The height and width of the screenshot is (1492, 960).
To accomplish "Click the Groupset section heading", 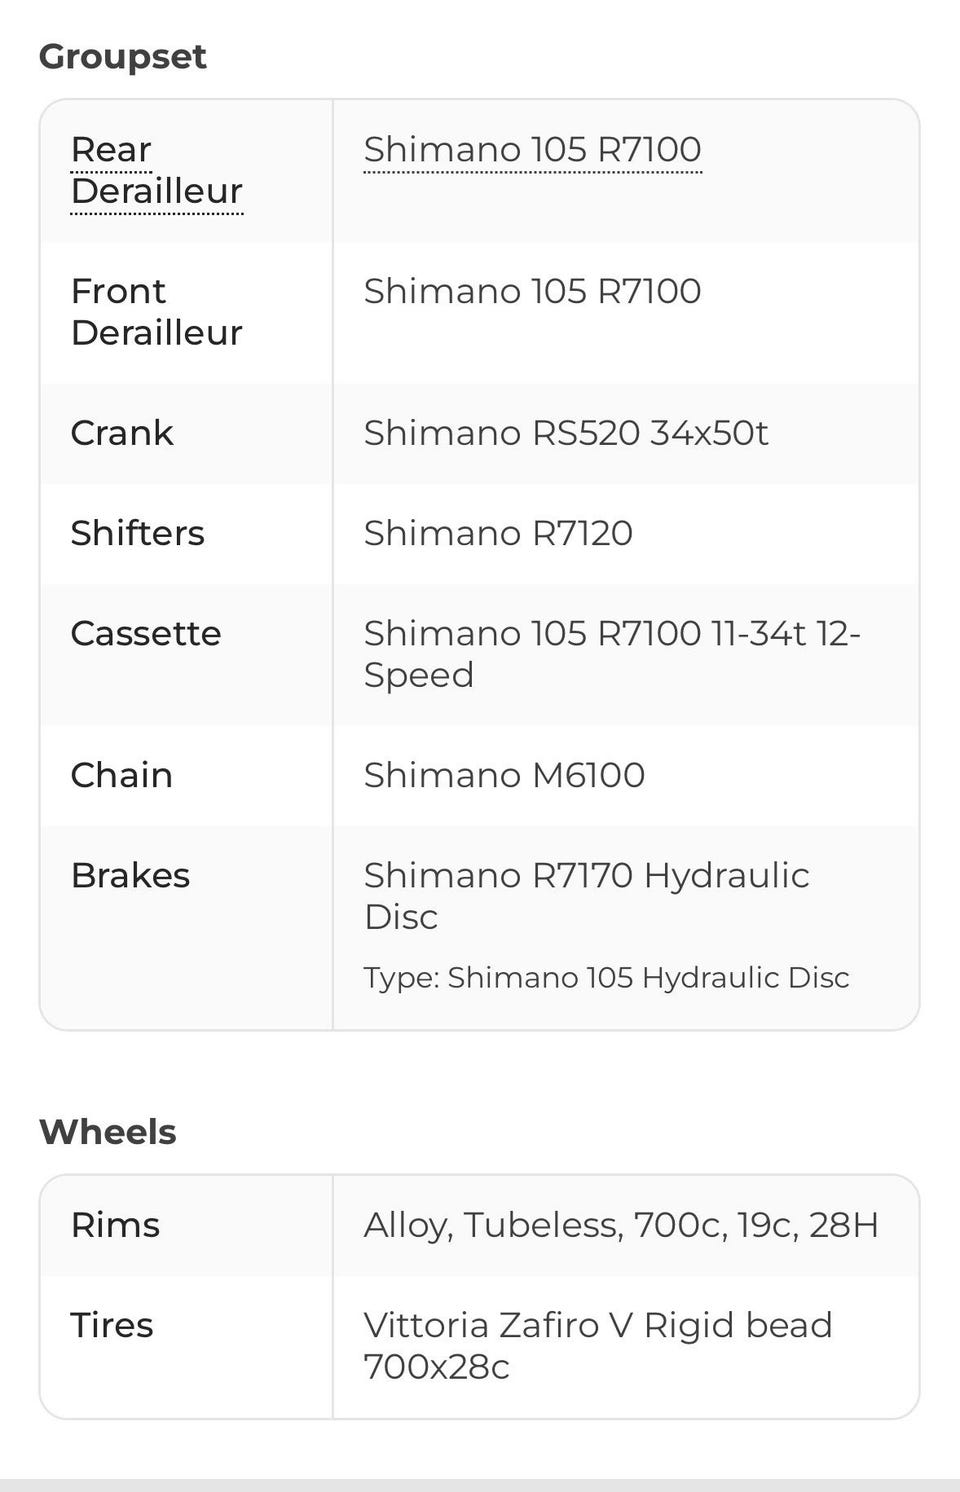I will tap(122, 57).
